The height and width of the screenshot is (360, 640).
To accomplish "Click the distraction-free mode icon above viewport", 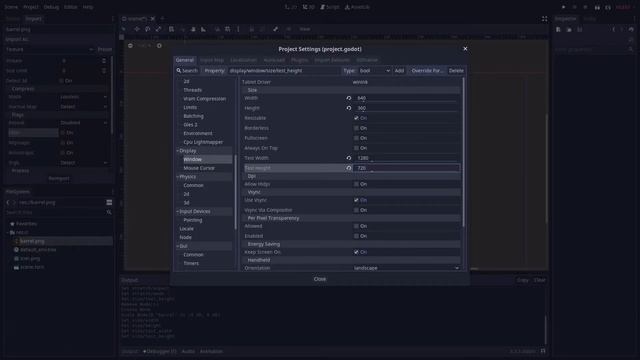I will 544,19.
